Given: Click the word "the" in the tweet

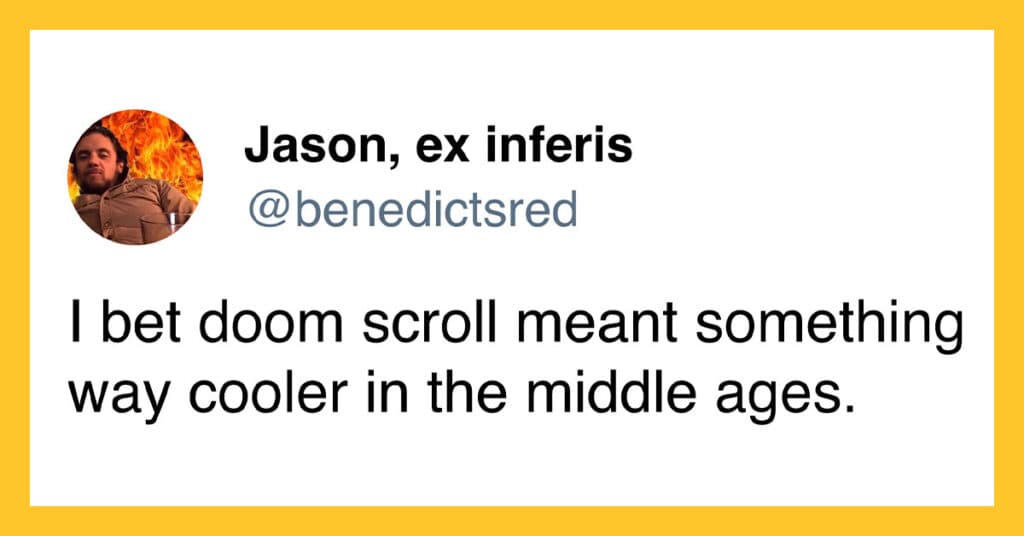Looking at the screenshot, I should point(466,395).
